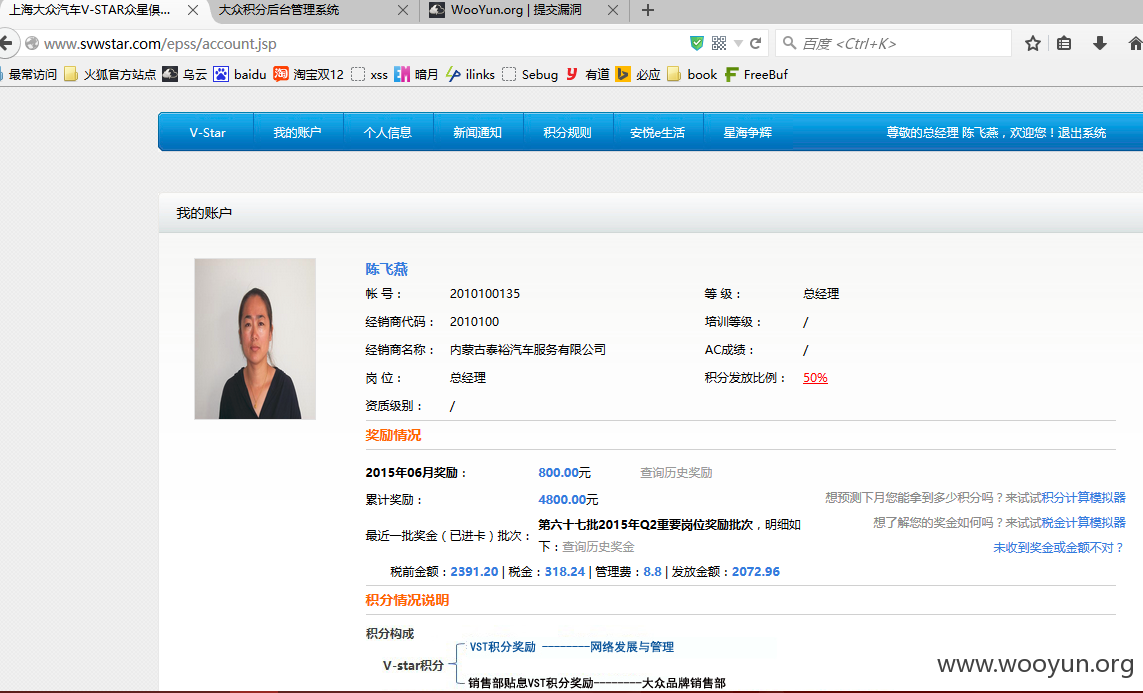Click the user profile photo

pyautogui.click(x=255, y=339)
